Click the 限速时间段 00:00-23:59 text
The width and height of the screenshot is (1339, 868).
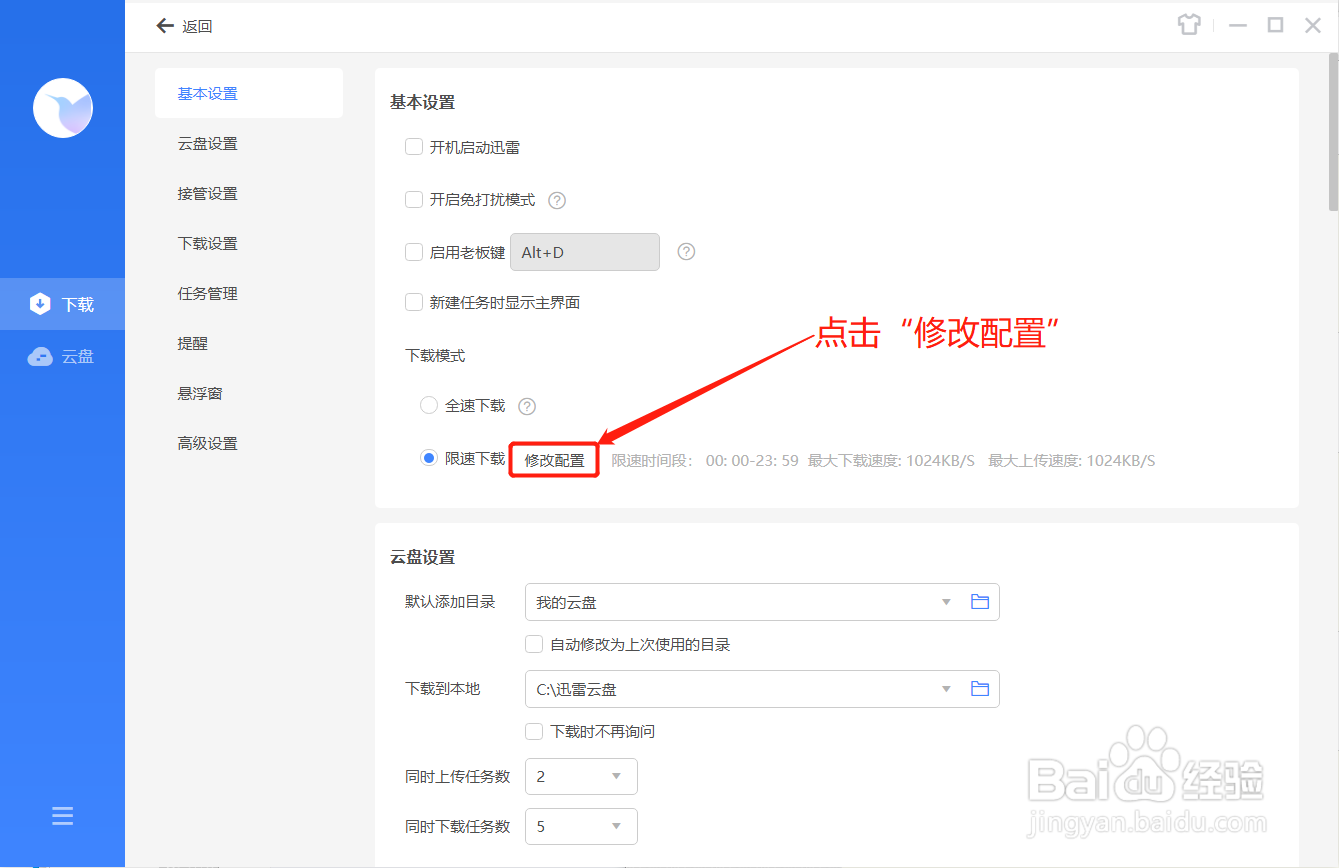point(705,461)
